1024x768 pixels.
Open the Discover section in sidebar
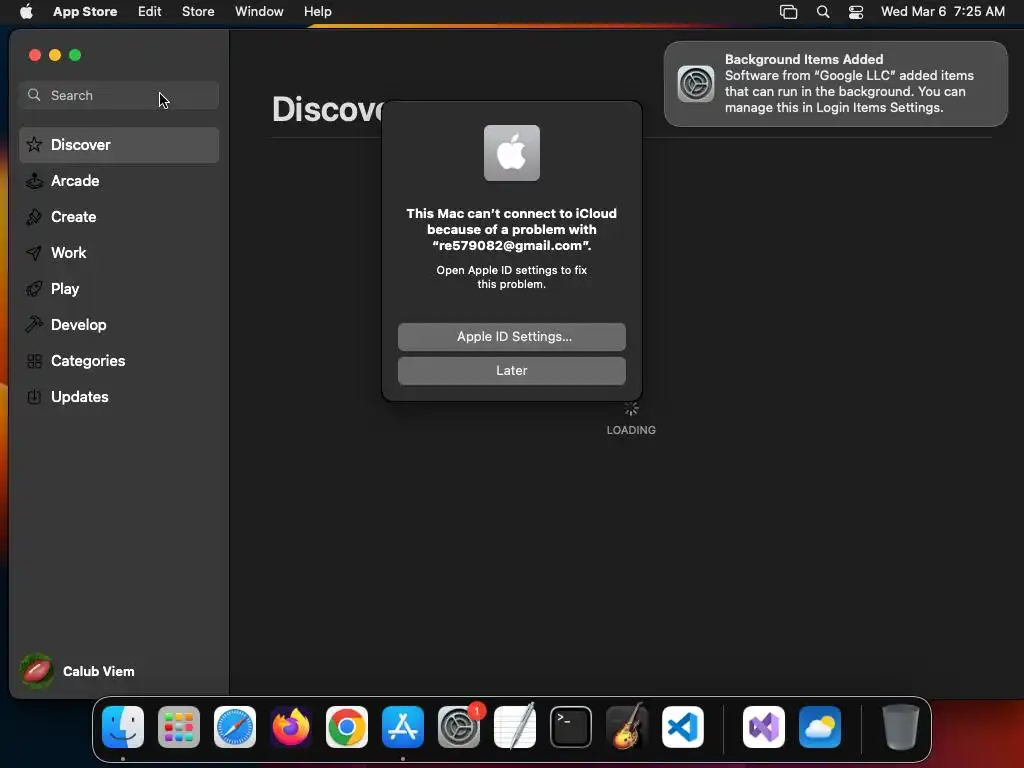click(119, 145)
